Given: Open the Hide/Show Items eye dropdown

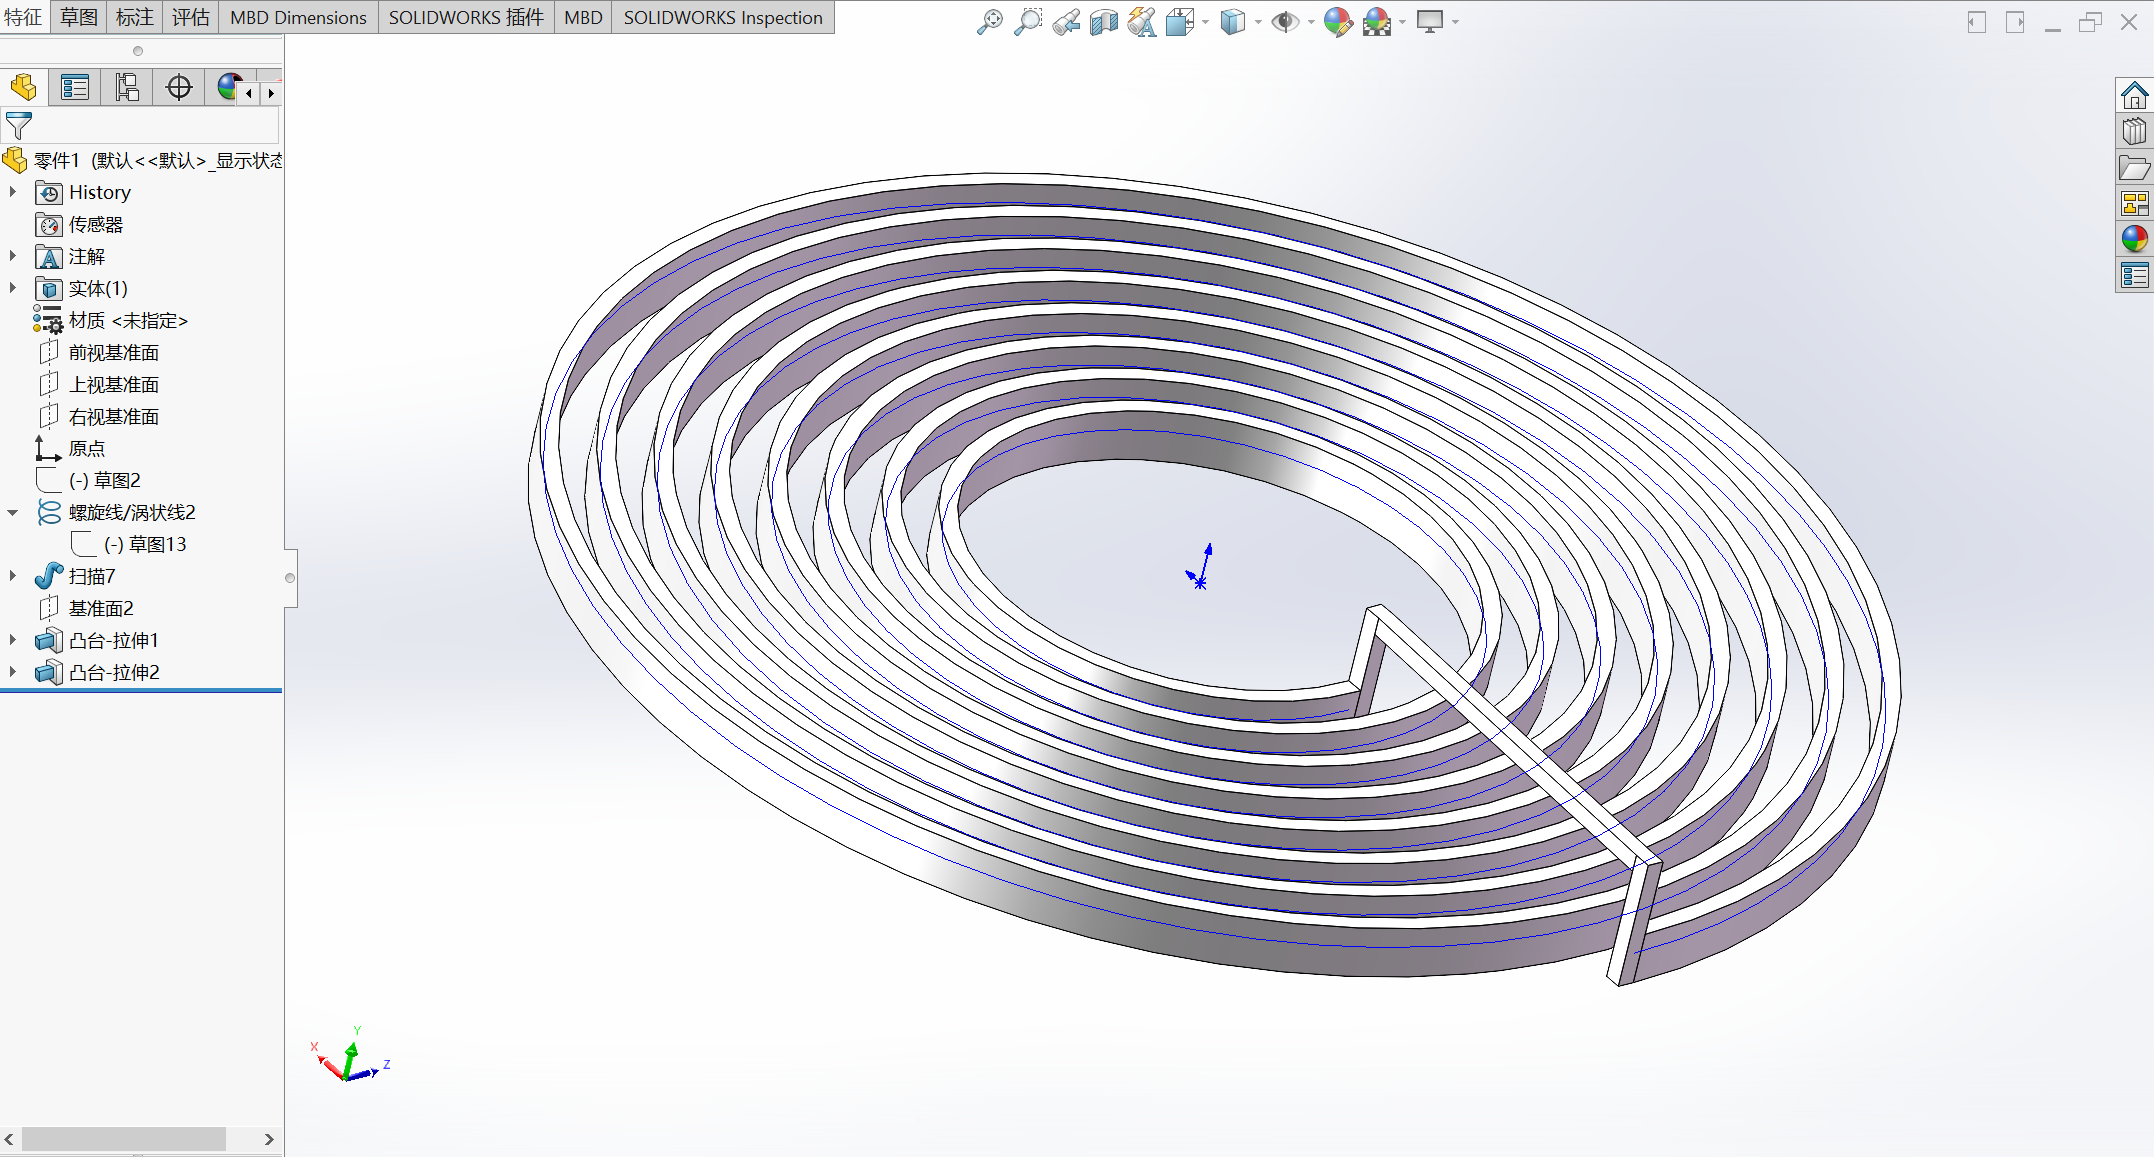Looking at the screenshot, I should (1311, 22).
